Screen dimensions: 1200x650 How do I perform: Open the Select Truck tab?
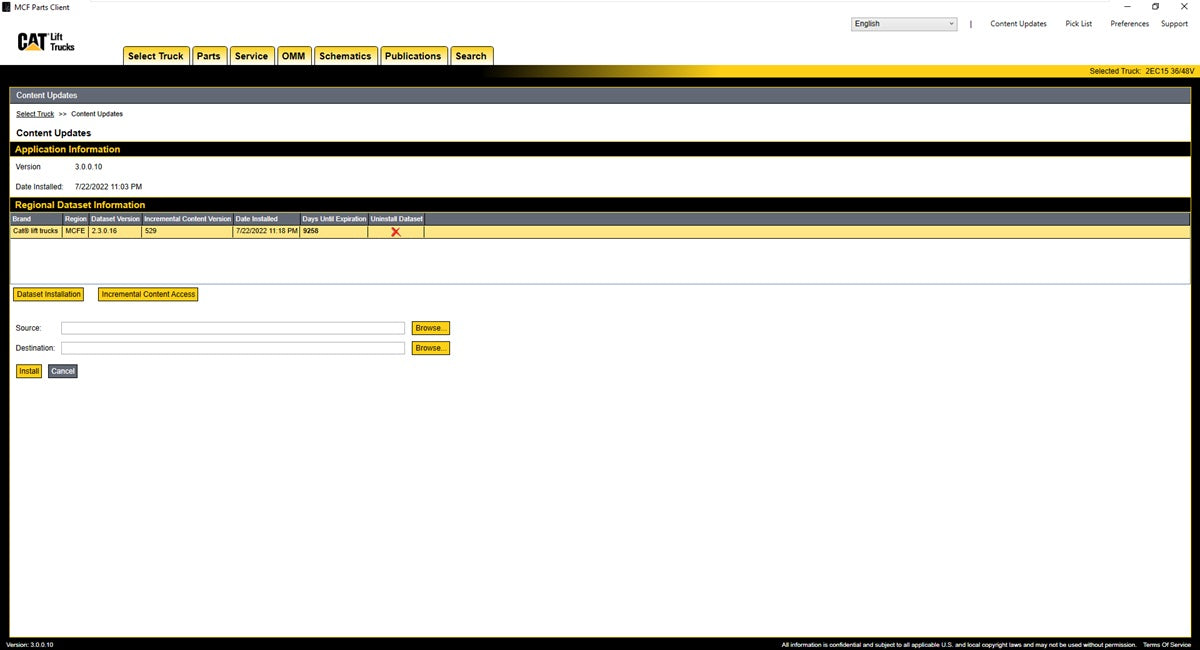[155, 56]
